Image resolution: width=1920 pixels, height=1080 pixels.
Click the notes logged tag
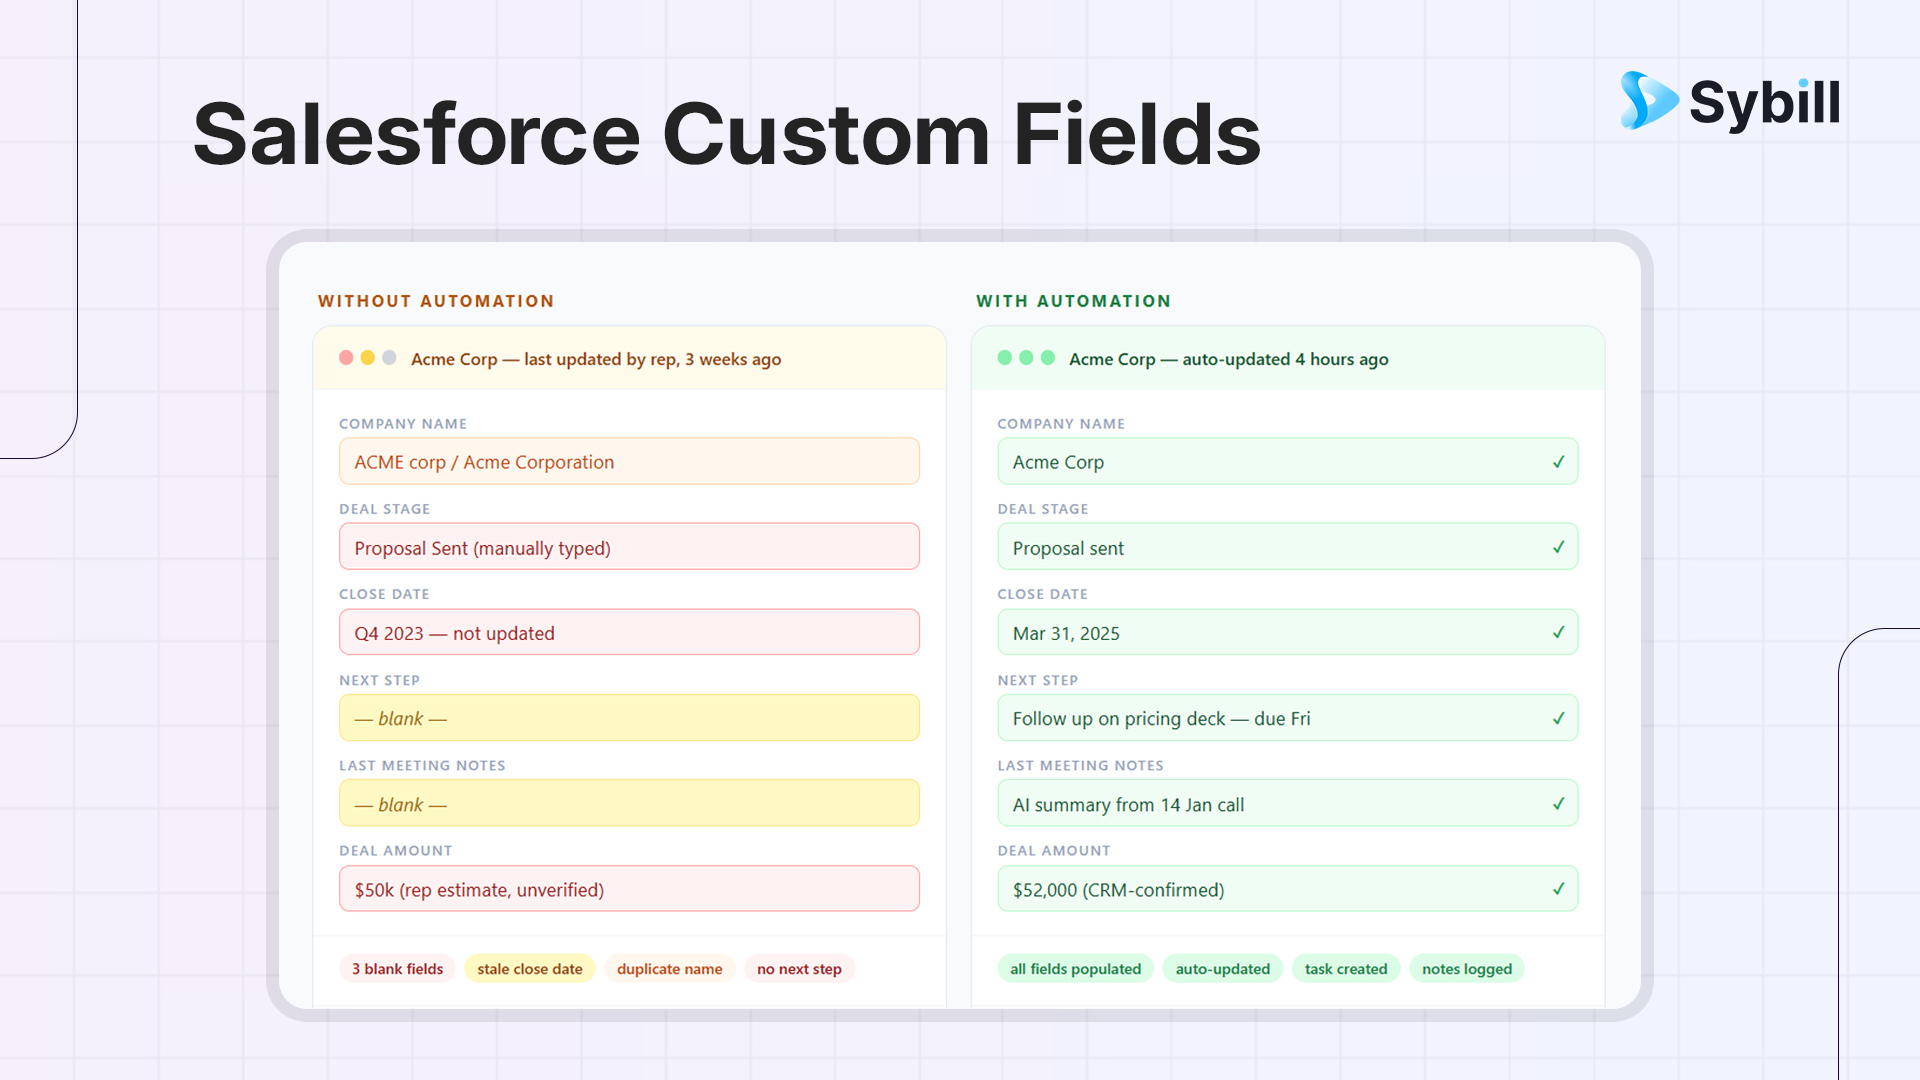(1467, 969)
